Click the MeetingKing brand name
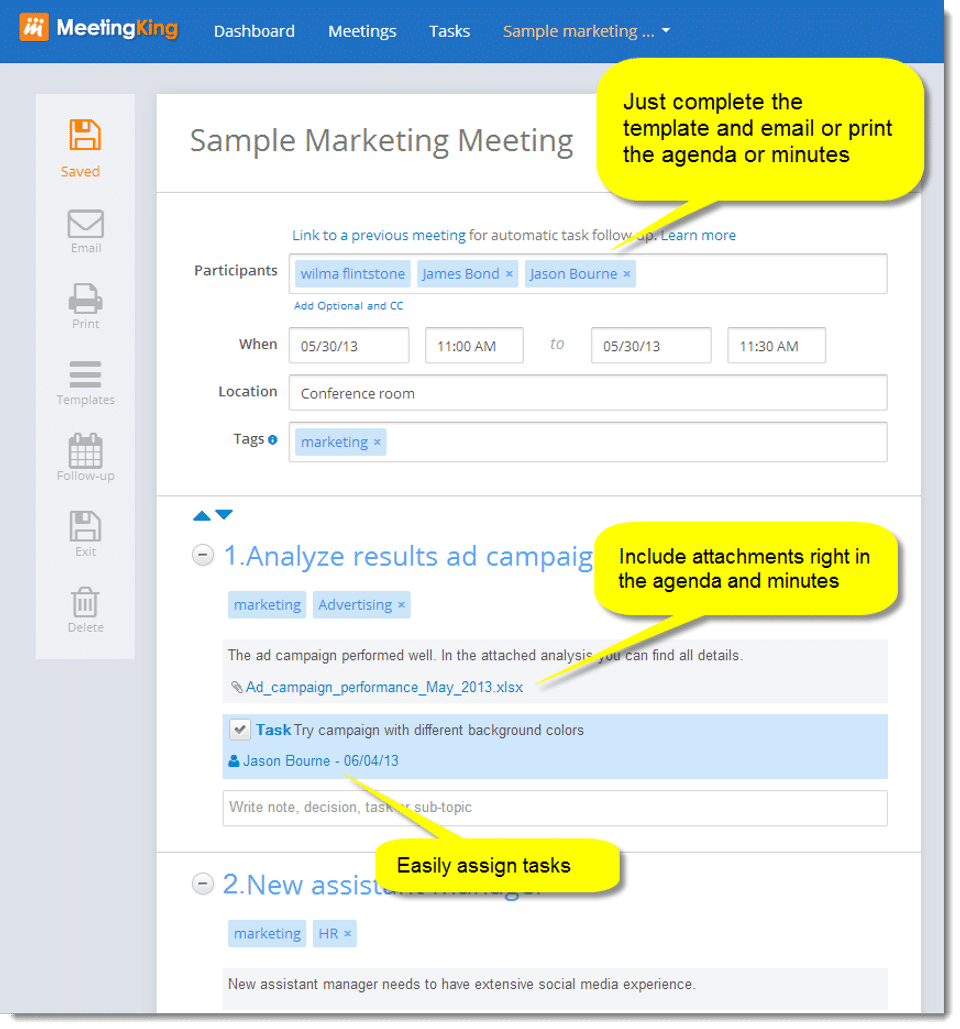Image resolution: width=960 pixels, height=1029 pixels. pyautogui.click(x=117, y=28)
